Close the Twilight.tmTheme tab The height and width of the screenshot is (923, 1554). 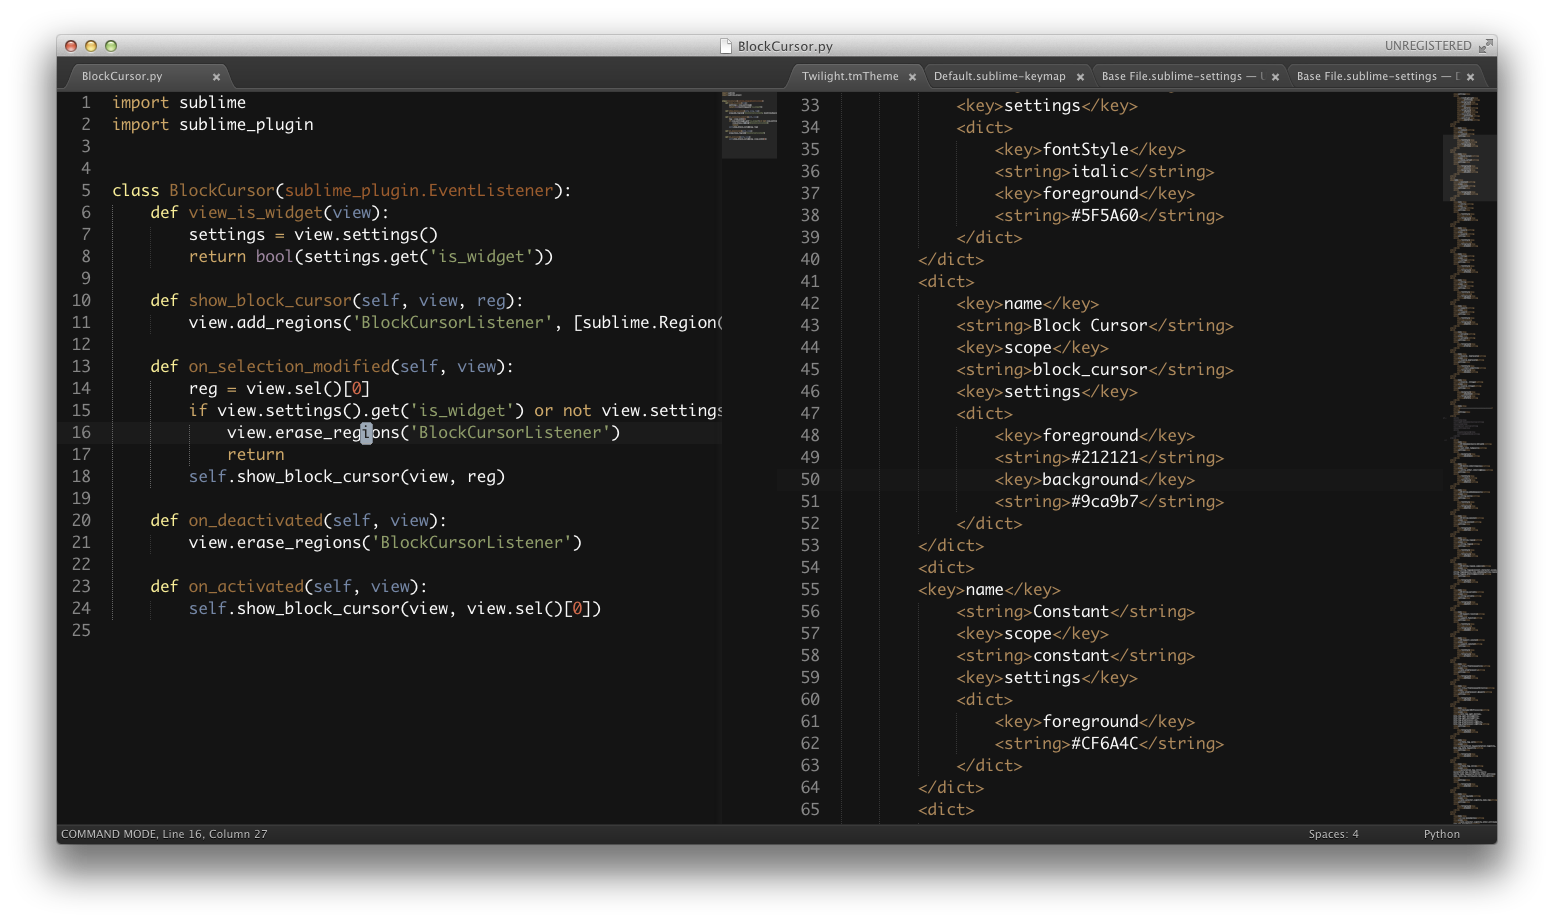(x=912, y=76)
